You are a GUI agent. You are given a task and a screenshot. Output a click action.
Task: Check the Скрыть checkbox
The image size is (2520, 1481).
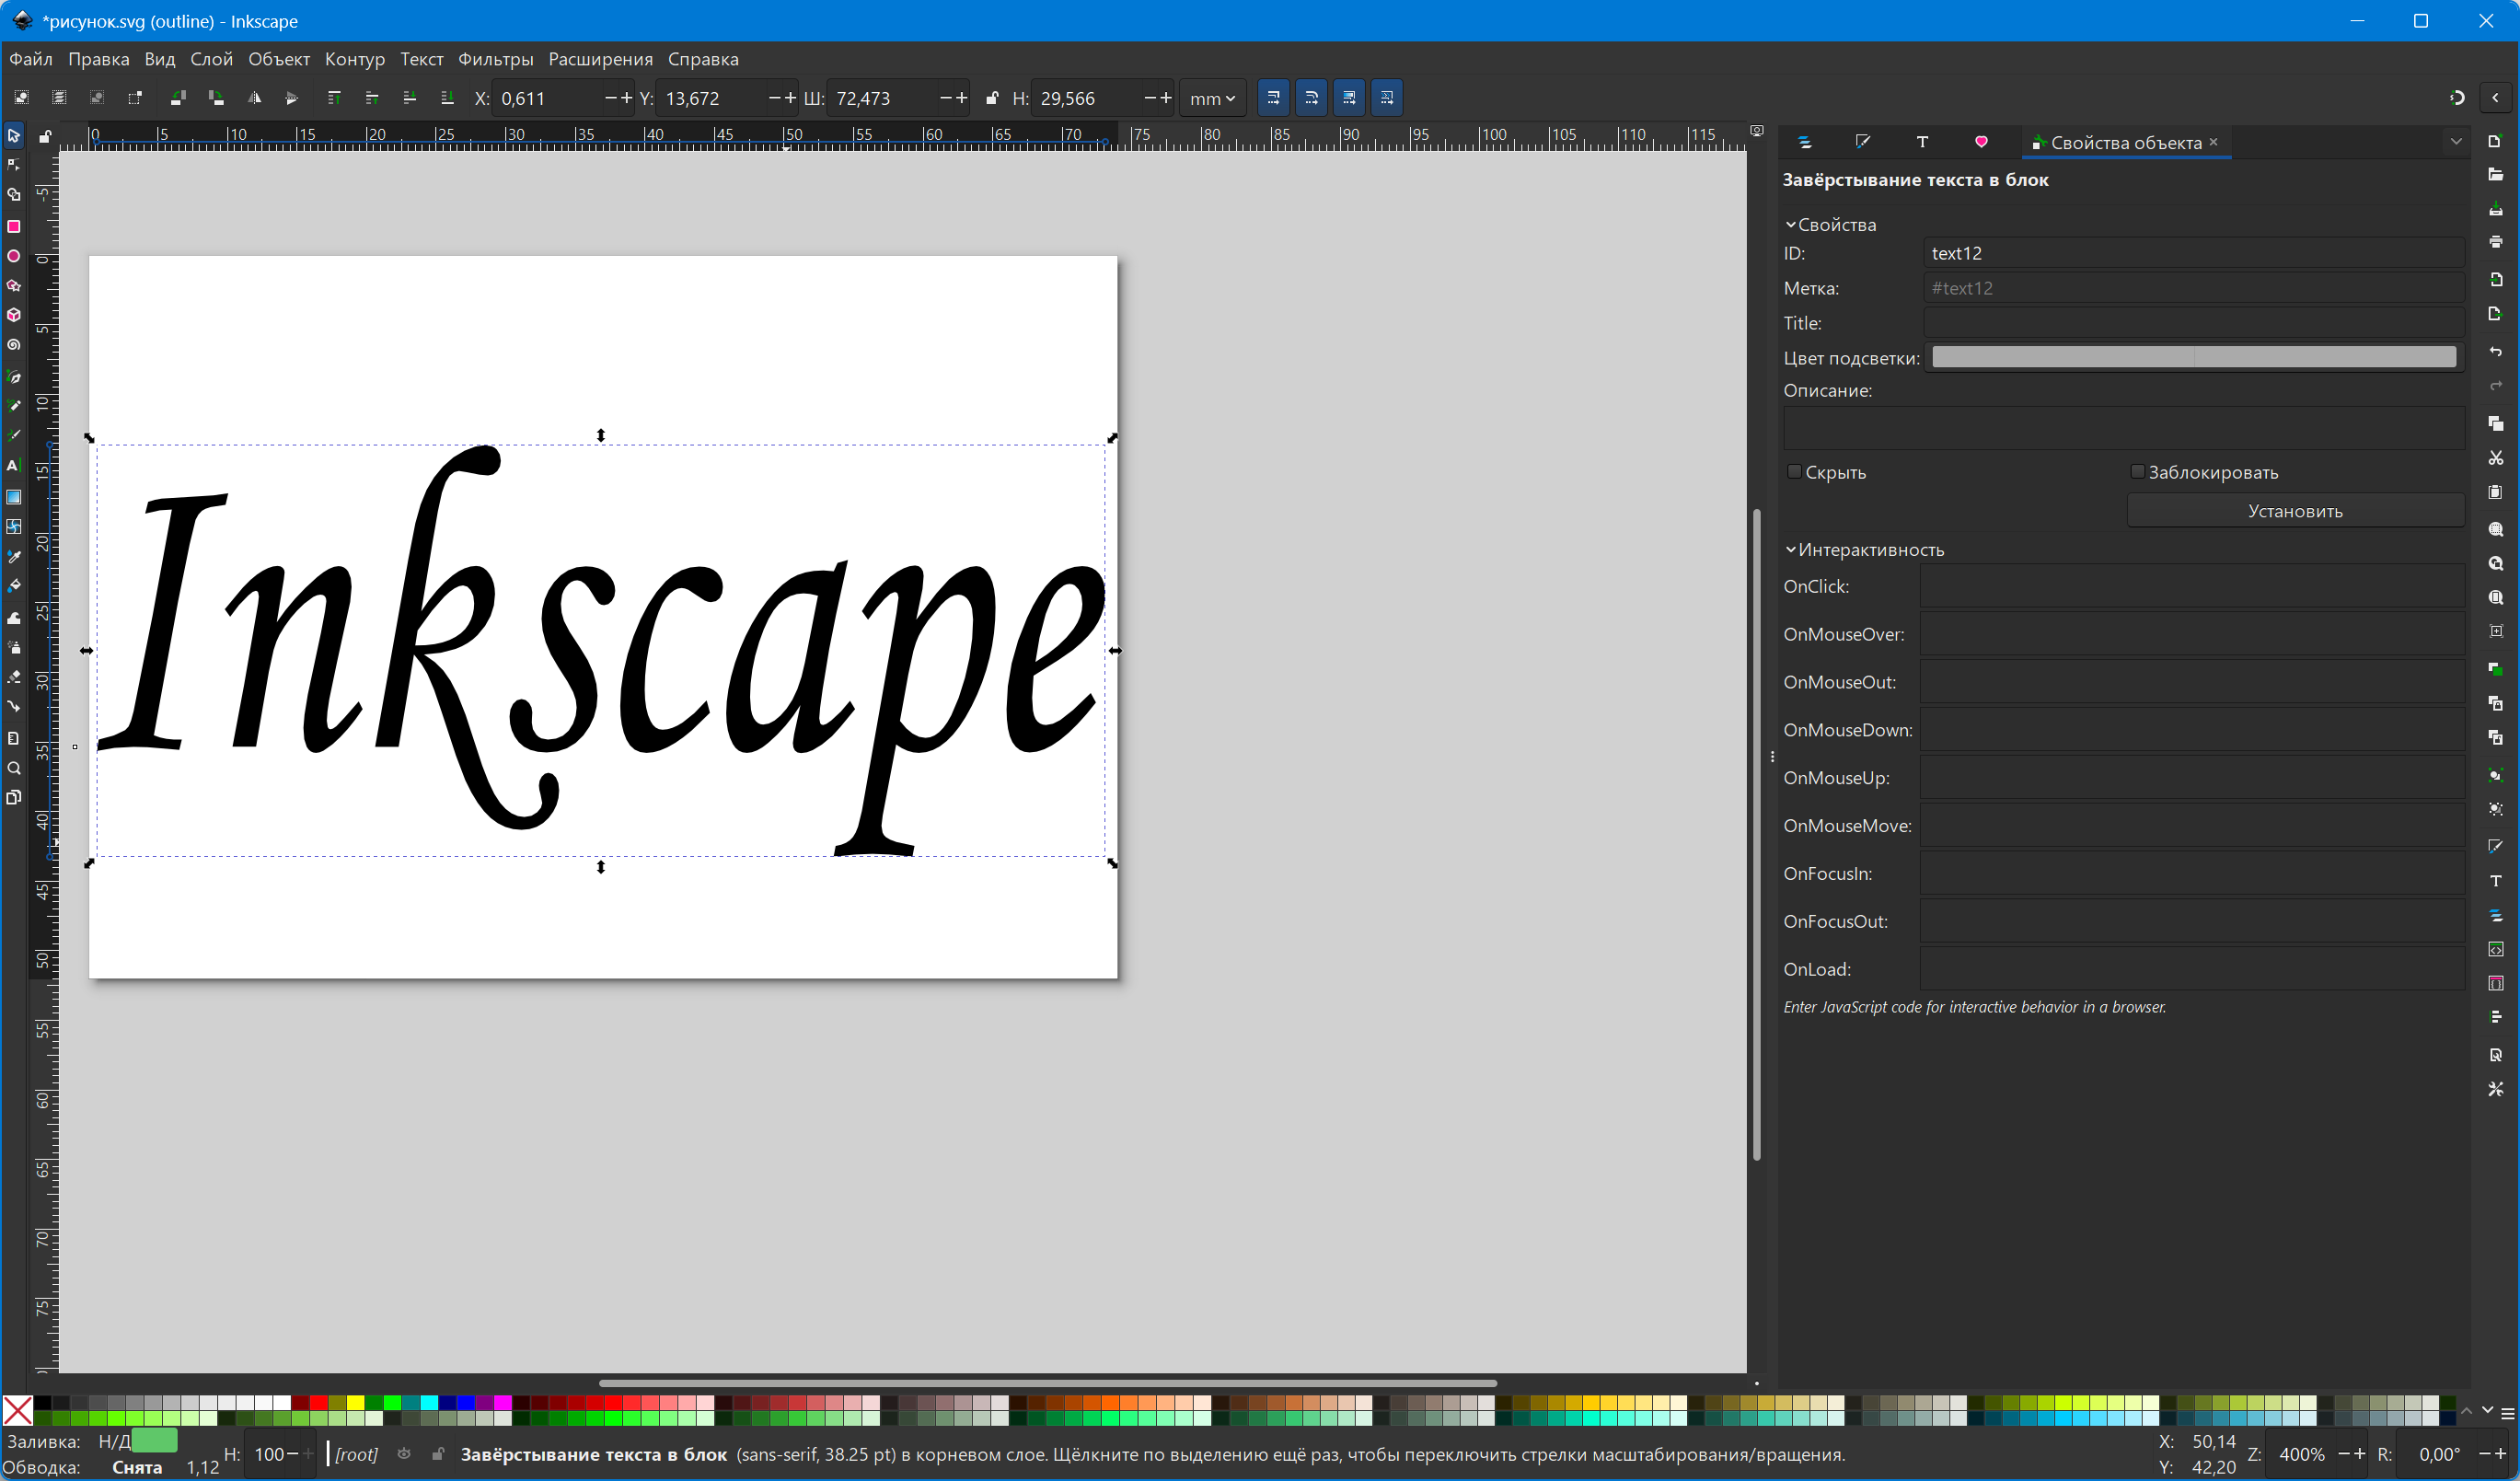1794,472
